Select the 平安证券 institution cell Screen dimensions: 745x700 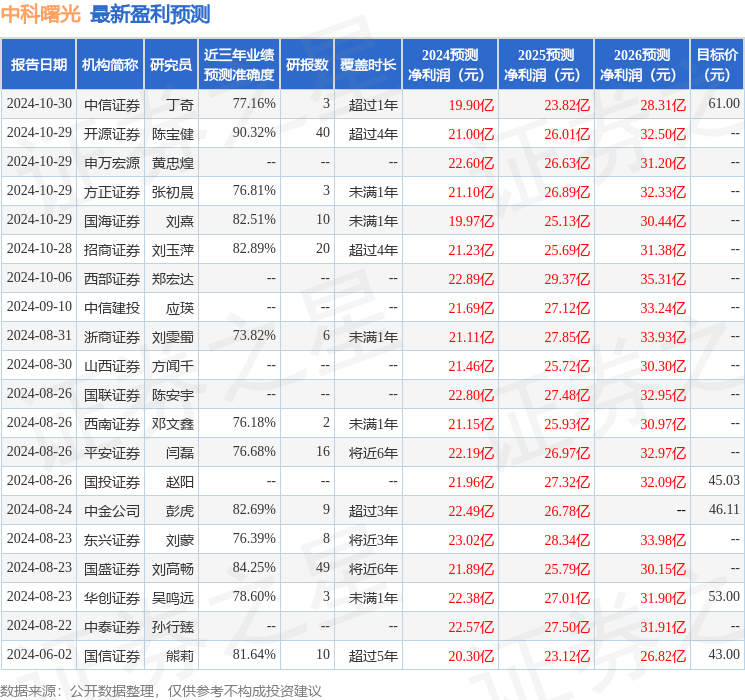click(x=112, y=453)
